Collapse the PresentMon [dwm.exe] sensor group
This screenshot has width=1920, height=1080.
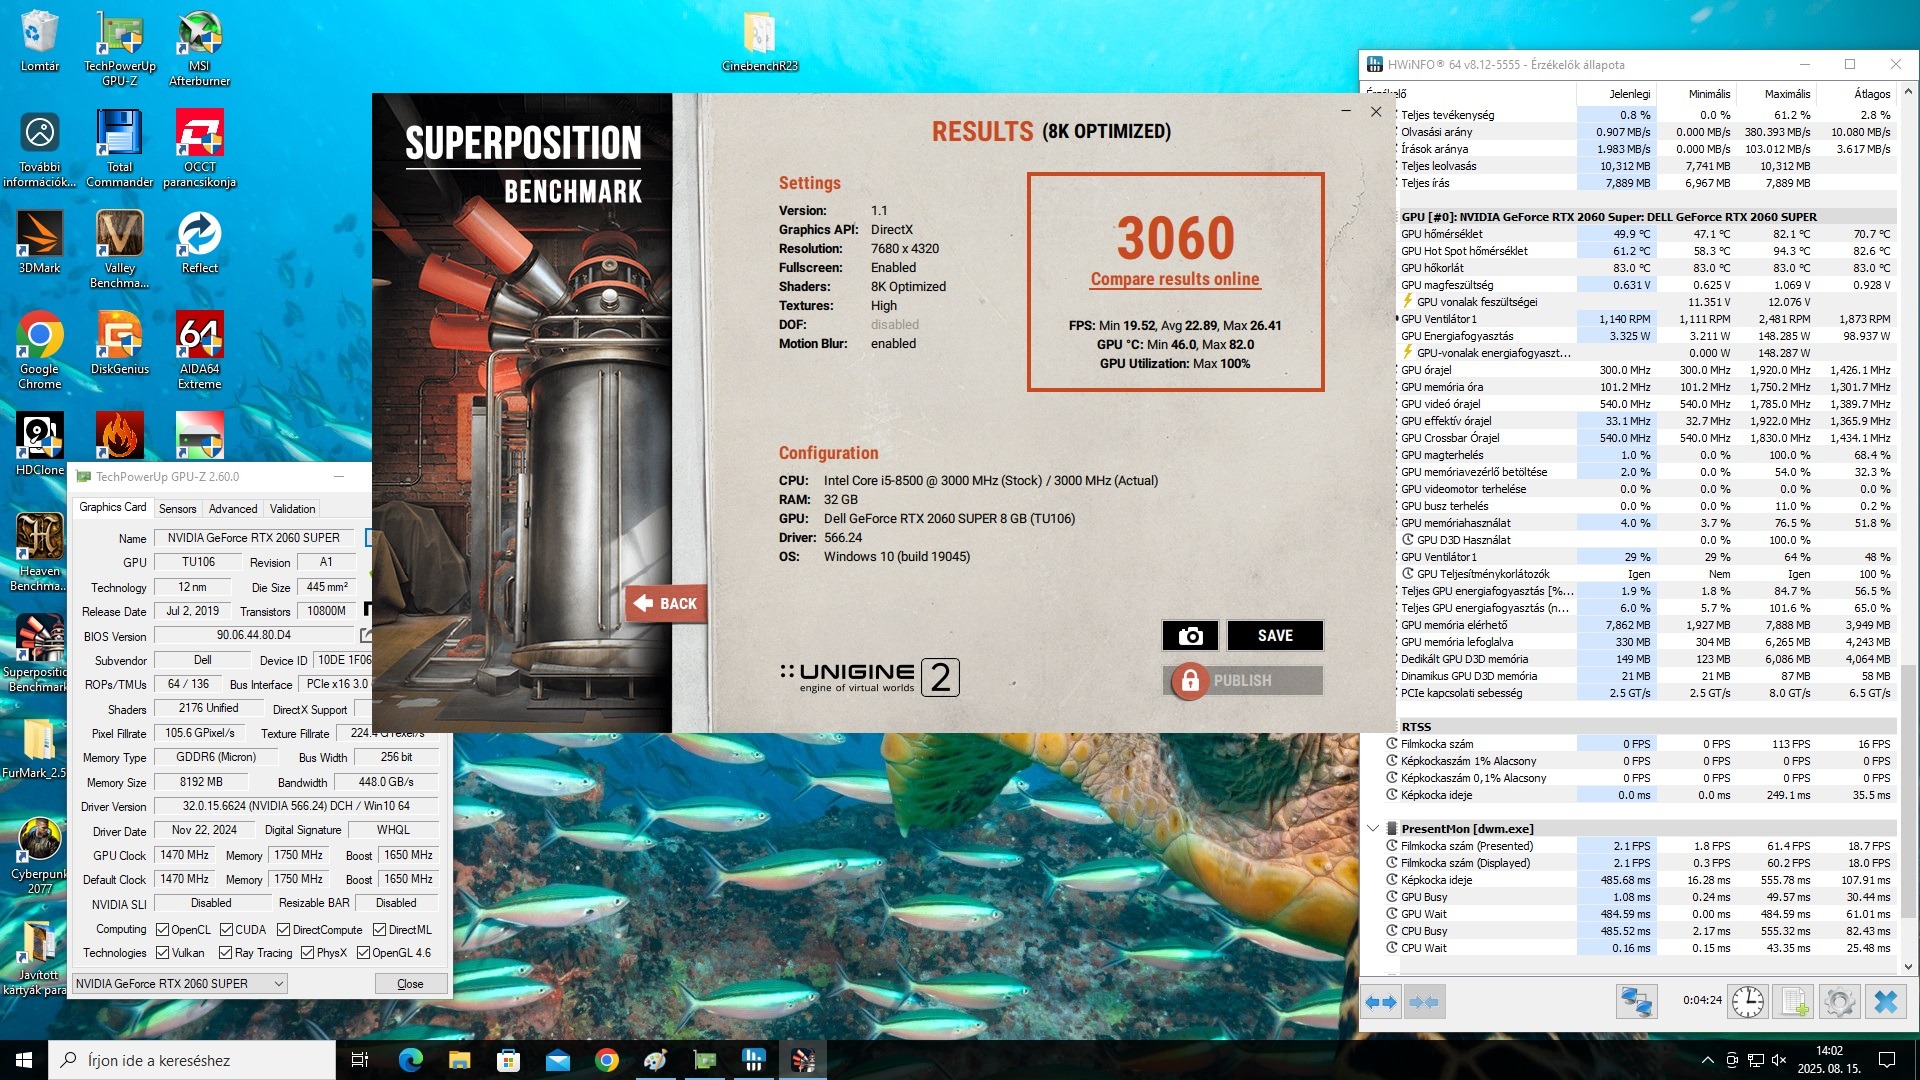pos(1374,829)
